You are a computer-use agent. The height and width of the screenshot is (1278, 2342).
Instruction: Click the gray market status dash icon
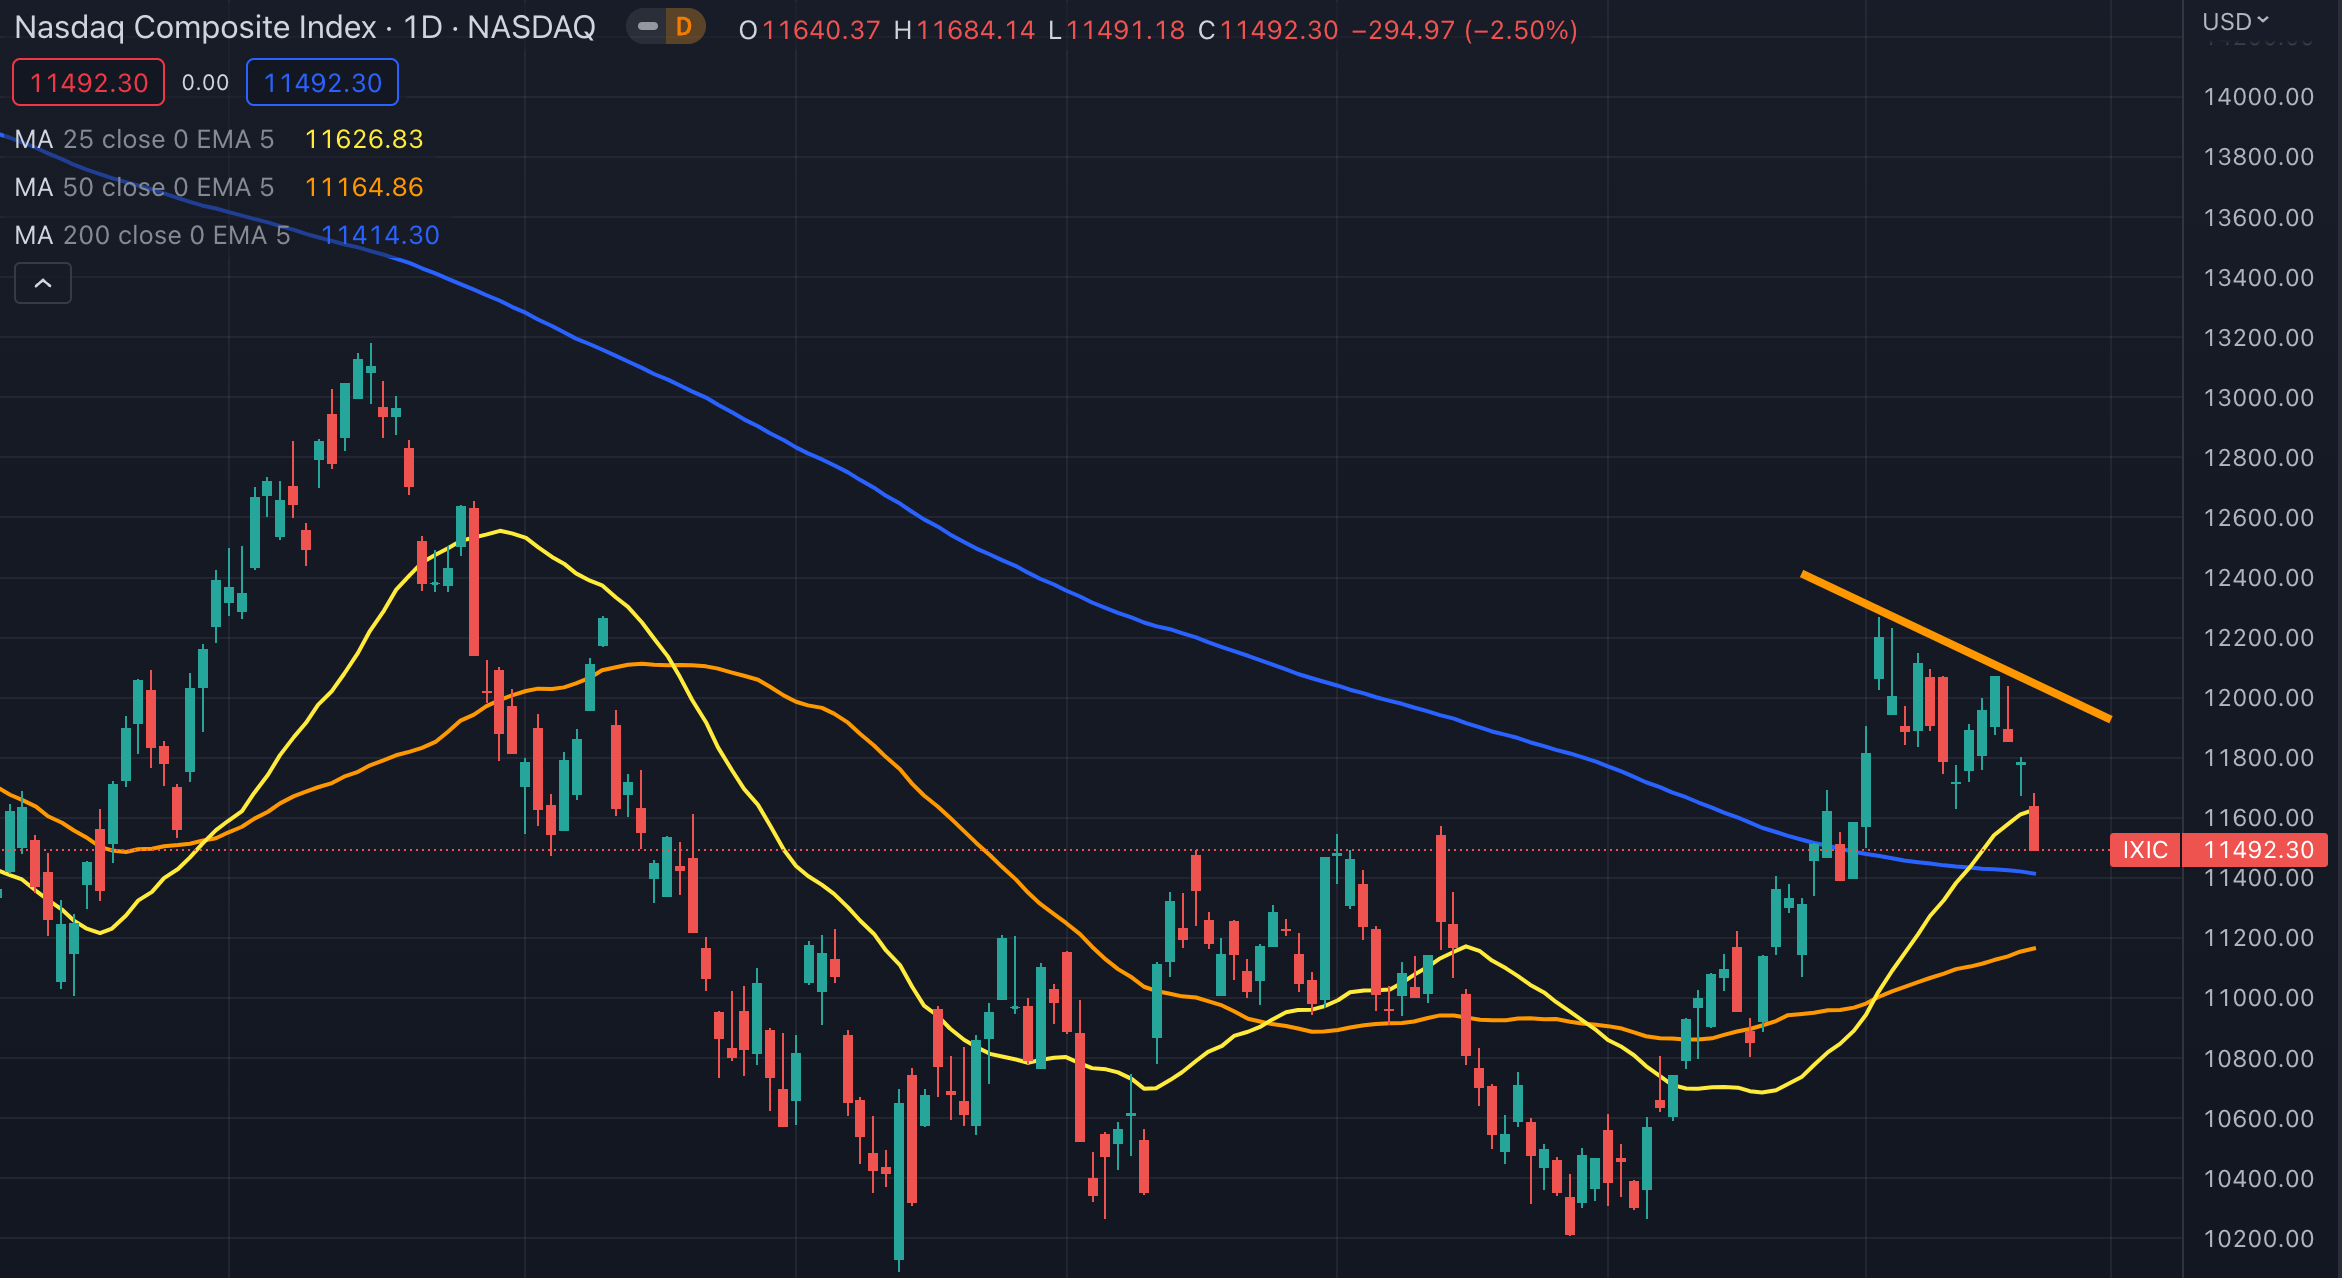pyautogui.click(x=648, y=27)
